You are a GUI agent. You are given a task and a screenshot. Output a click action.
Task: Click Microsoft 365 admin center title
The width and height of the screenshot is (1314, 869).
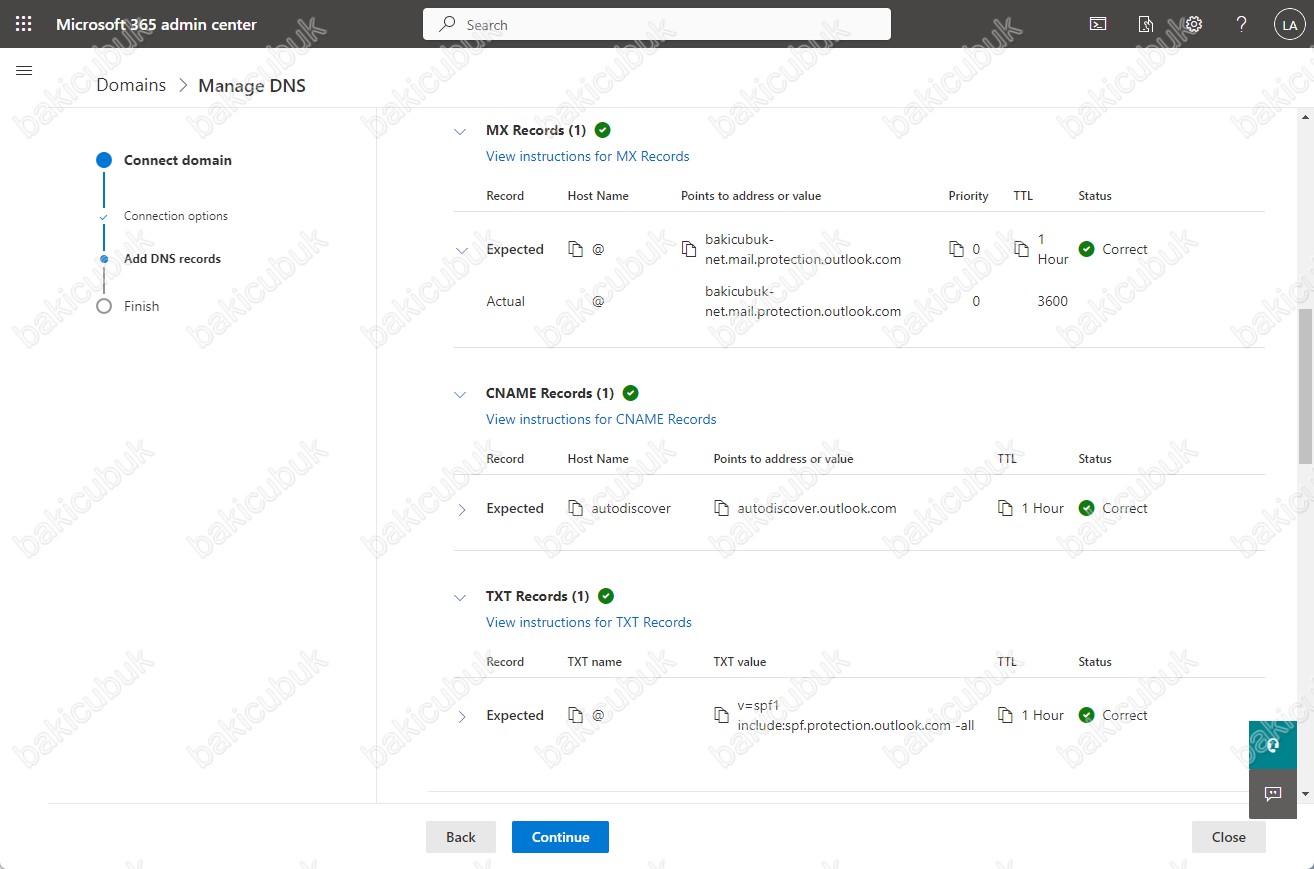(x=156, y=24)
